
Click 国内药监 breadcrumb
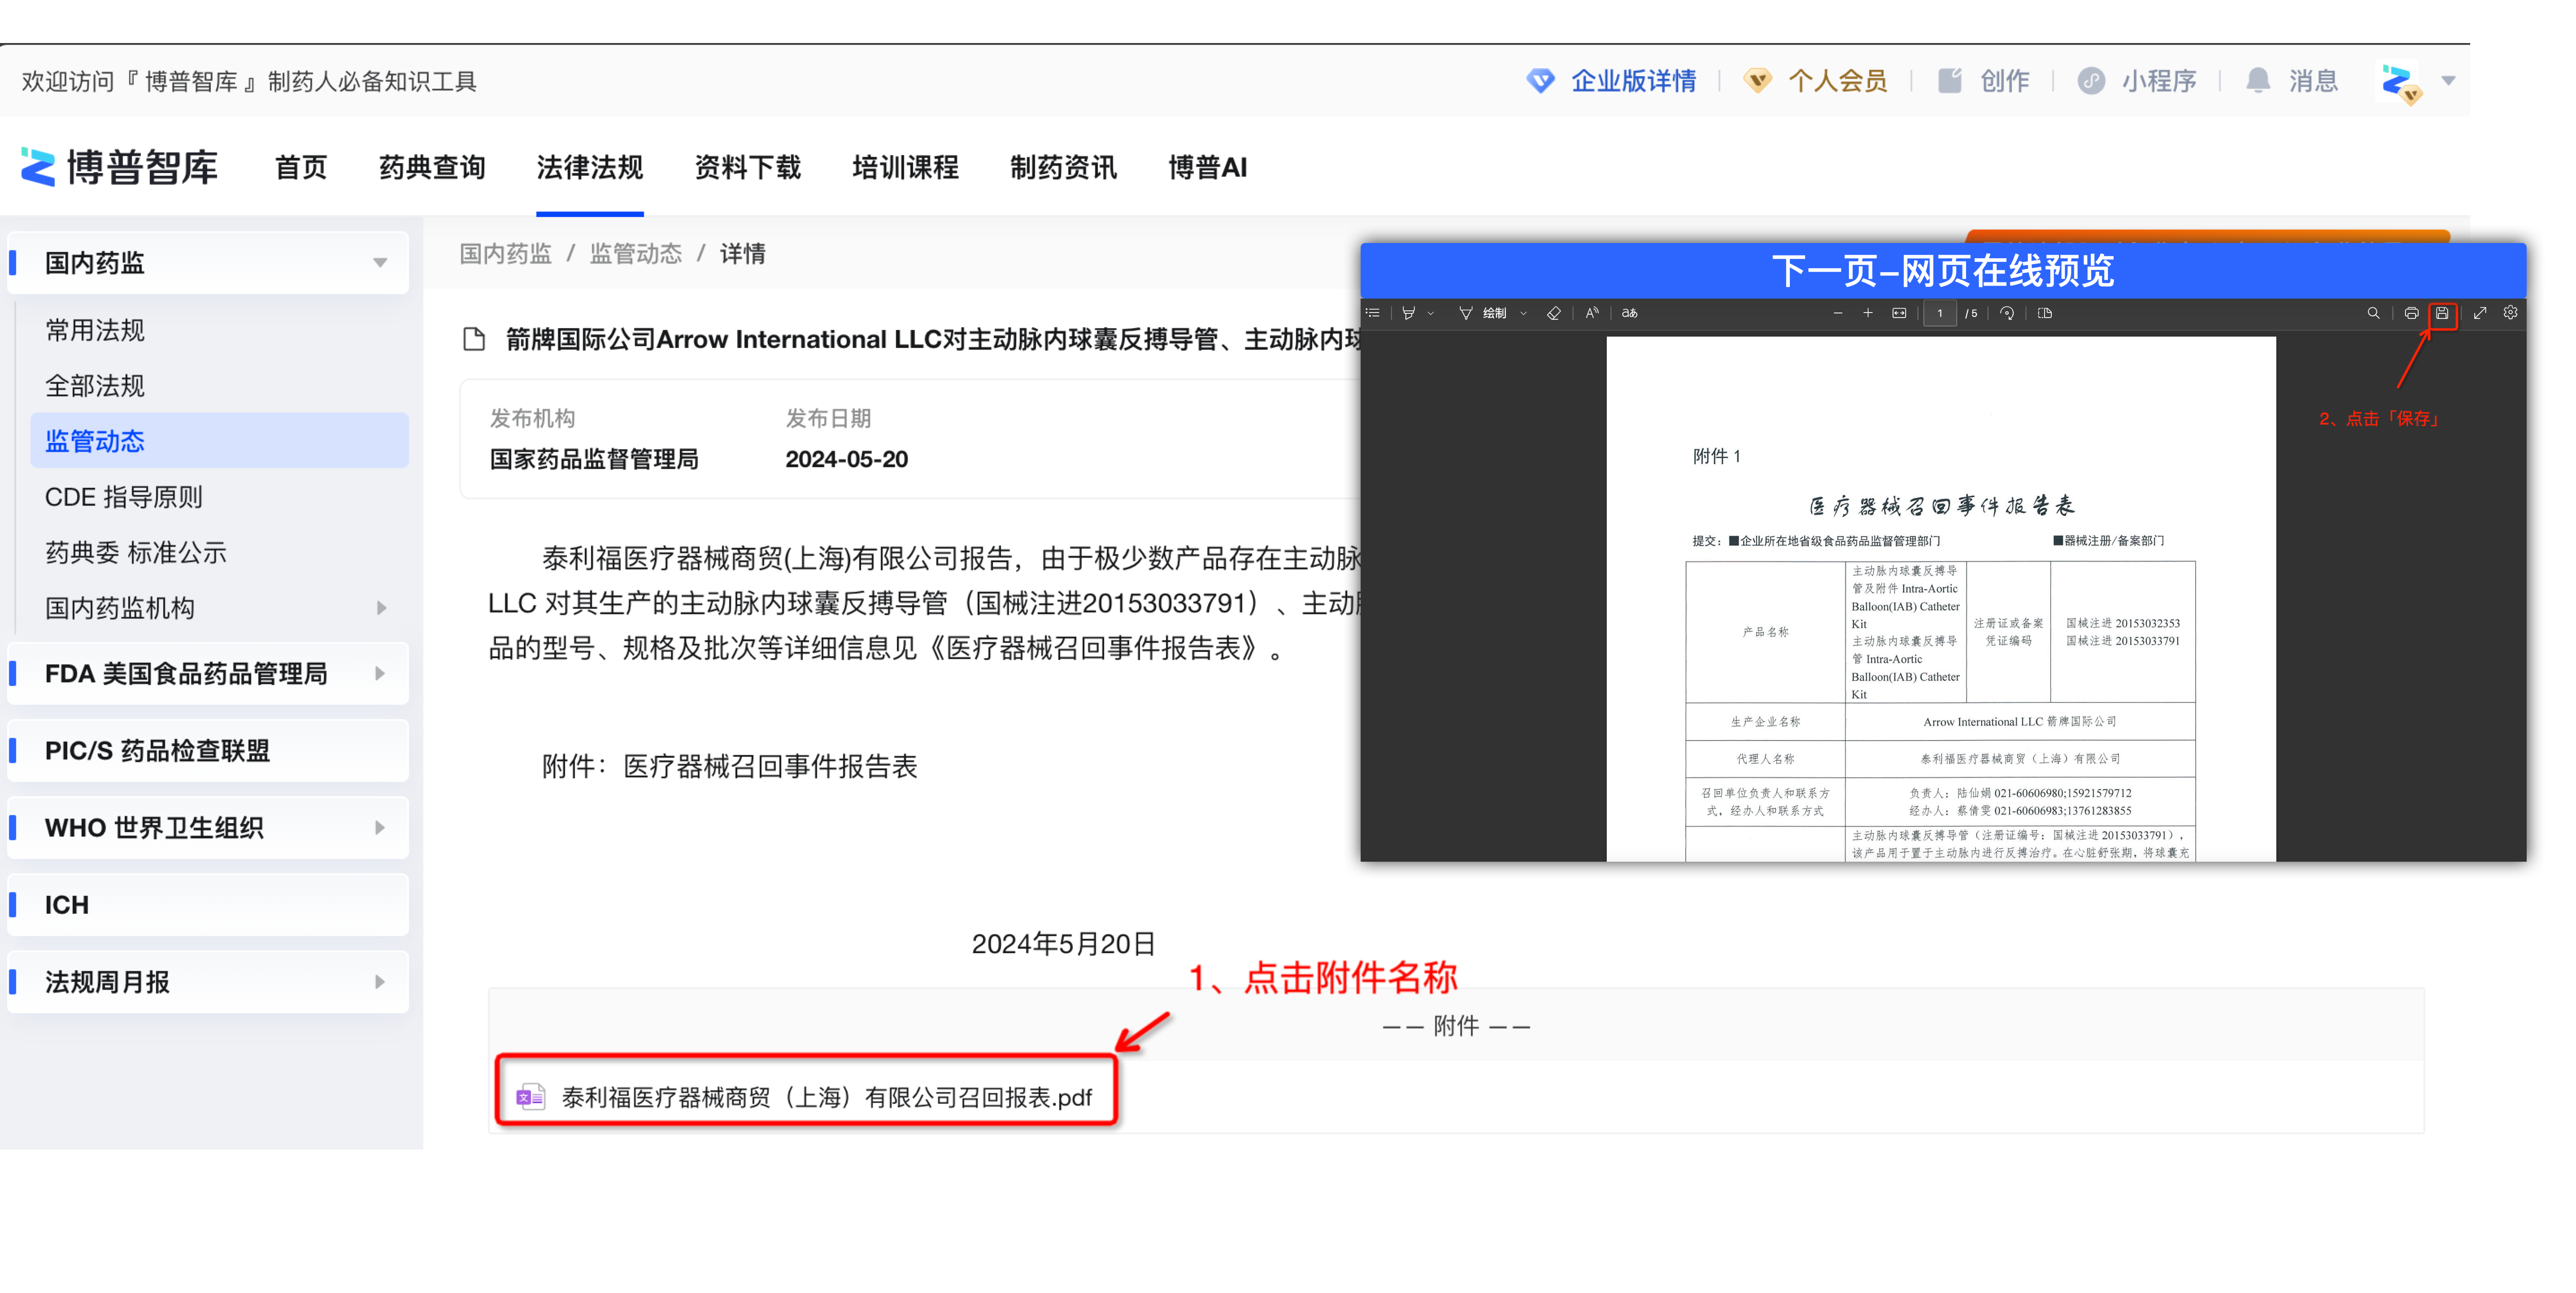(506, 254)
